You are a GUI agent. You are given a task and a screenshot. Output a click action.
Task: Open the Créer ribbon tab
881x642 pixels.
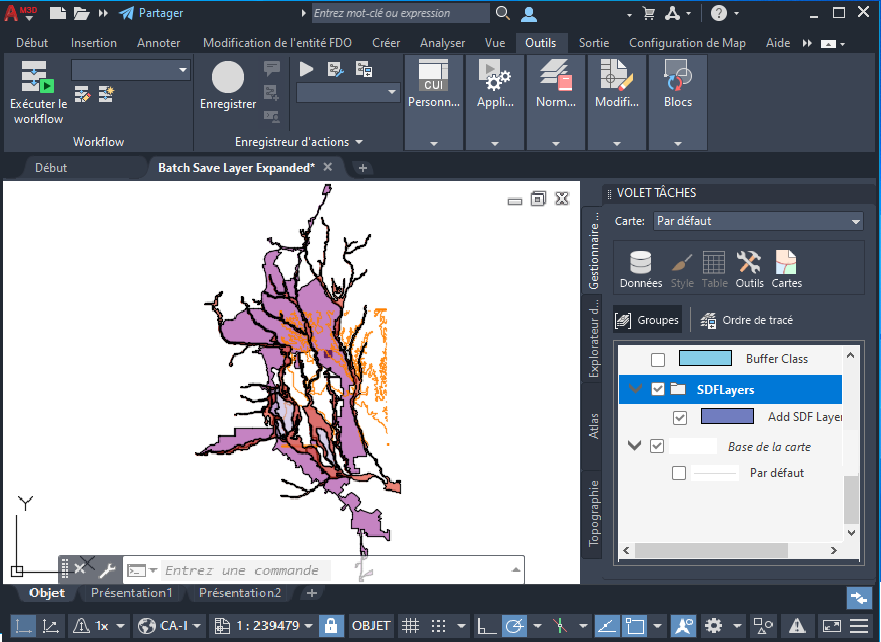click(x=386, y=43)
